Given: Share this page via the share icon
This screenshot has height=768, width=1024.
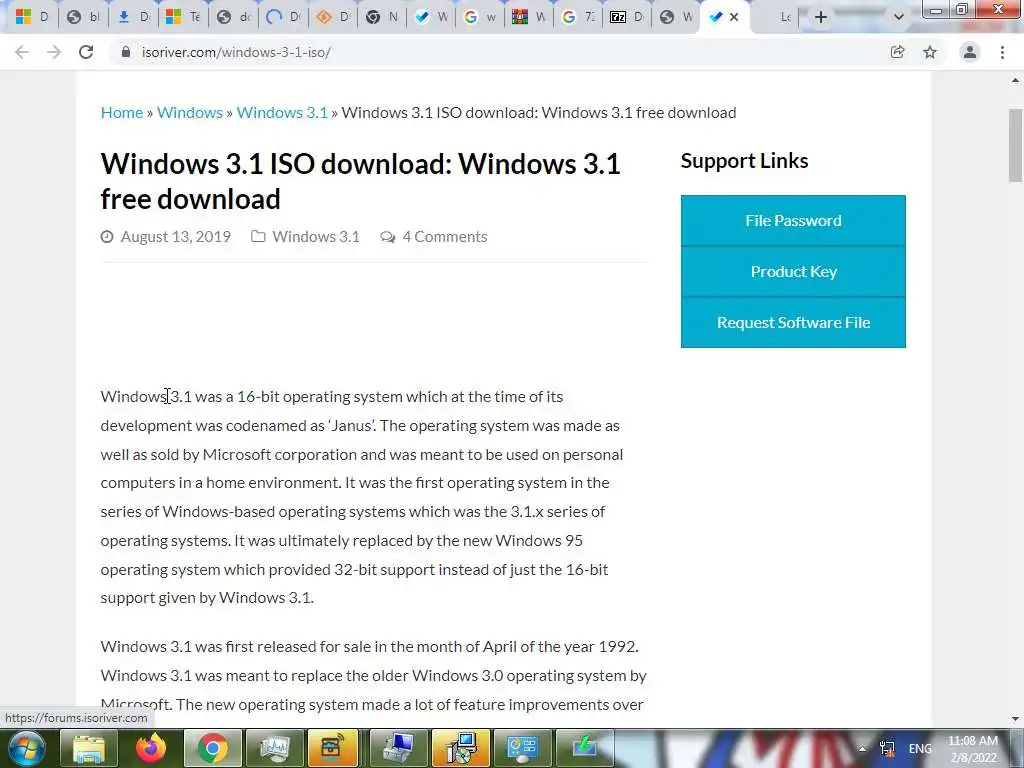Looking at the screenshot, I should (x=898, y=52).
